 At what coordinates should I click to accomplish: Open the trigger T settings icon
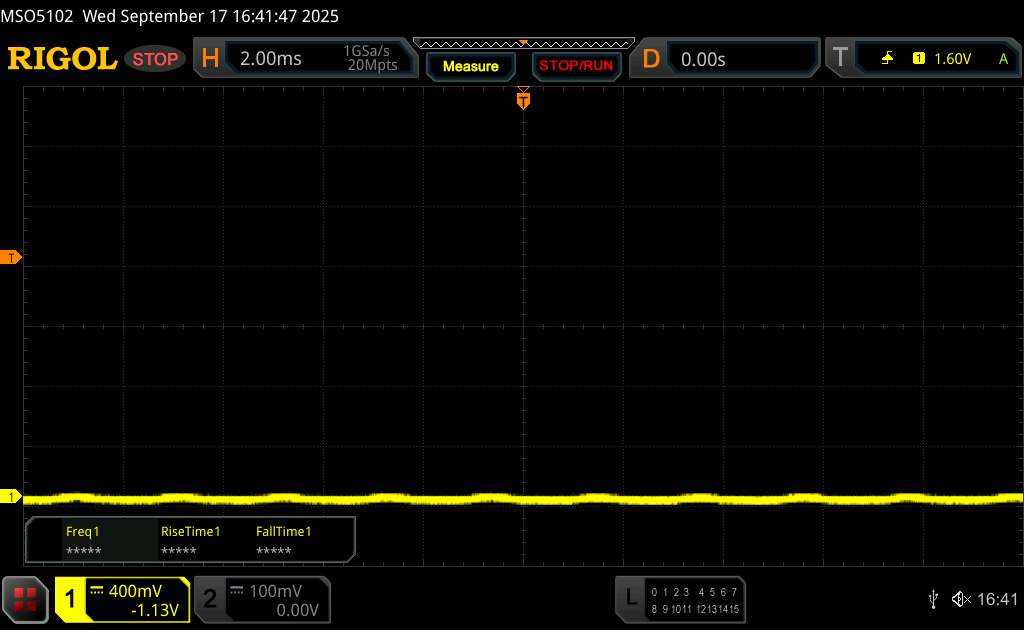[x=840, y=59]
